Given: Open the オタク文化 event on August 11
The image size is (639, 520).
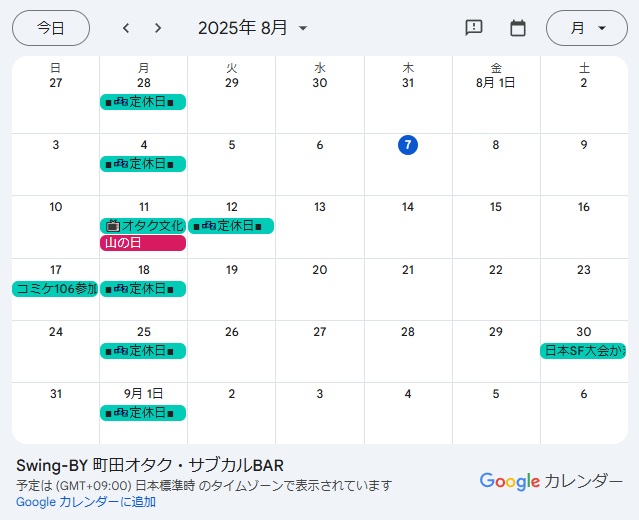Looking at the screenshot, I should [x=143, y=226].
